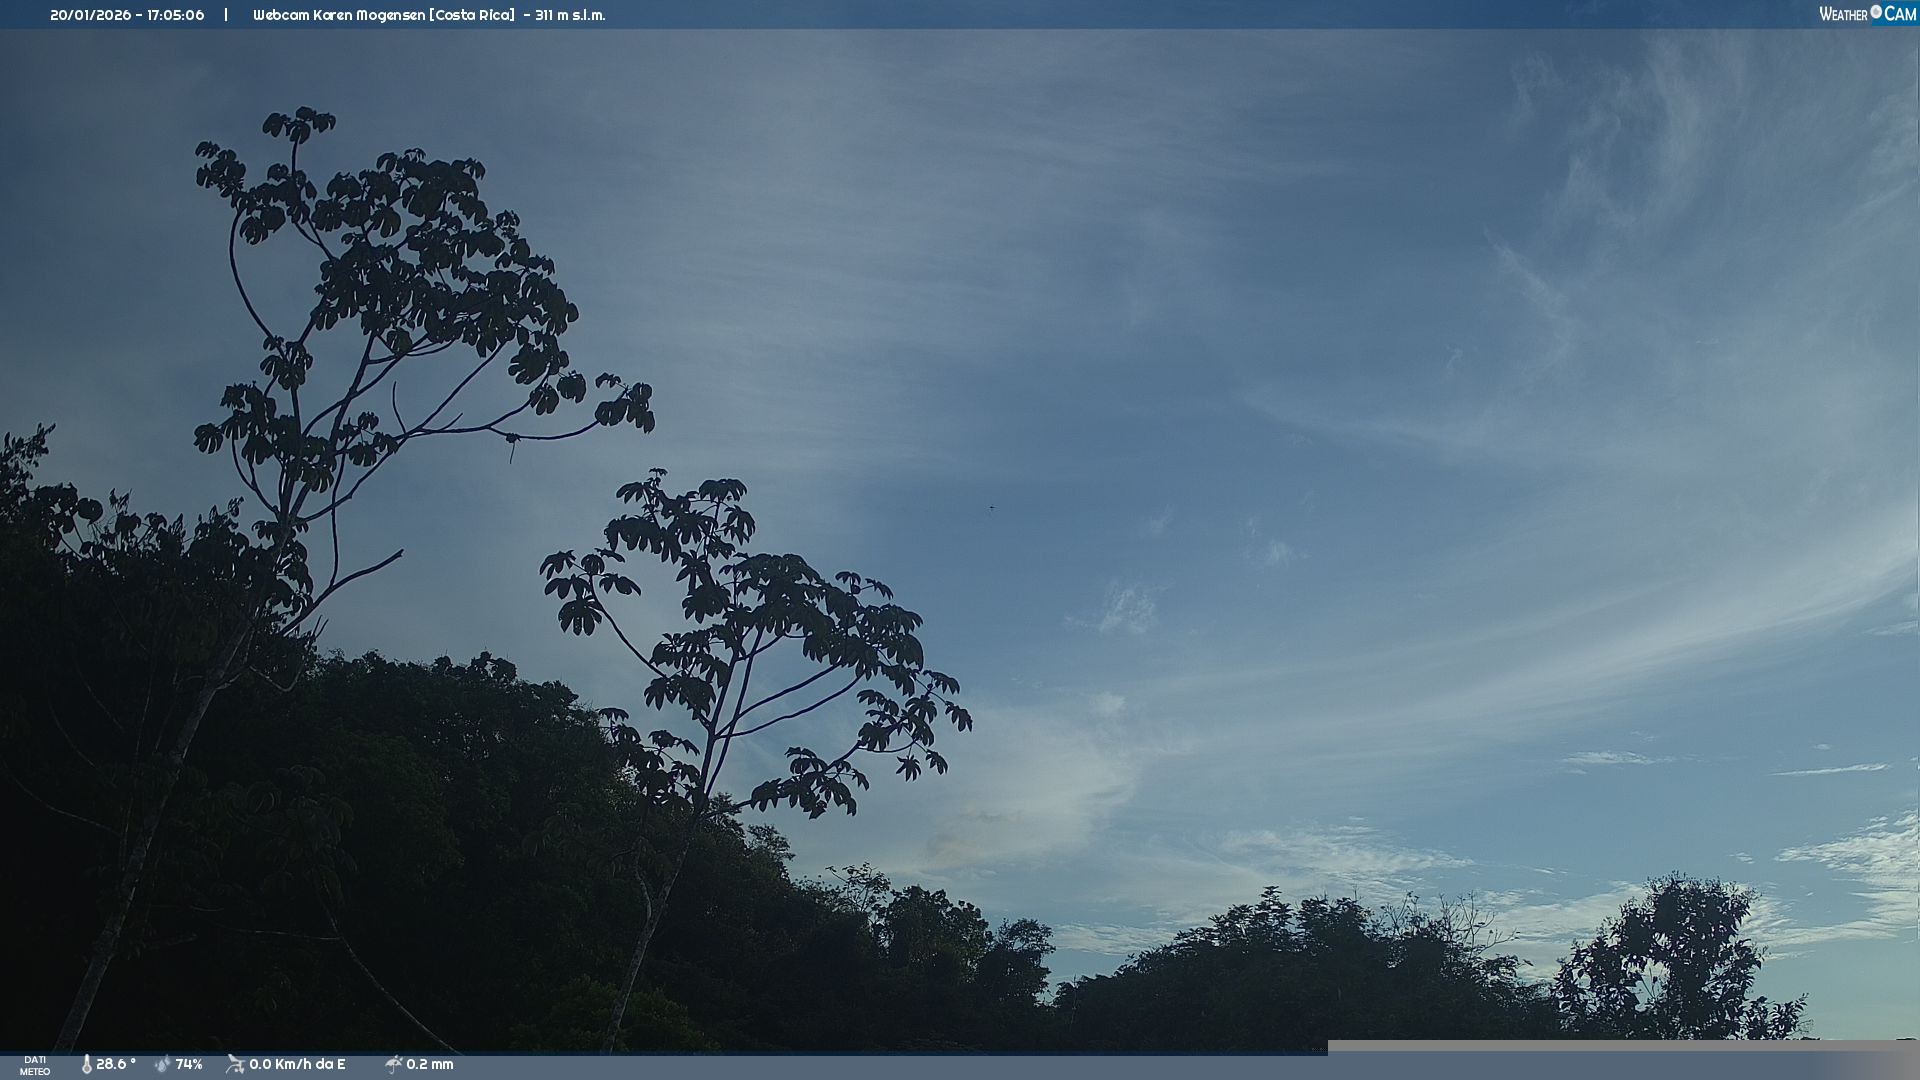Click the vertical separator after the timestamp

(226, 15)
